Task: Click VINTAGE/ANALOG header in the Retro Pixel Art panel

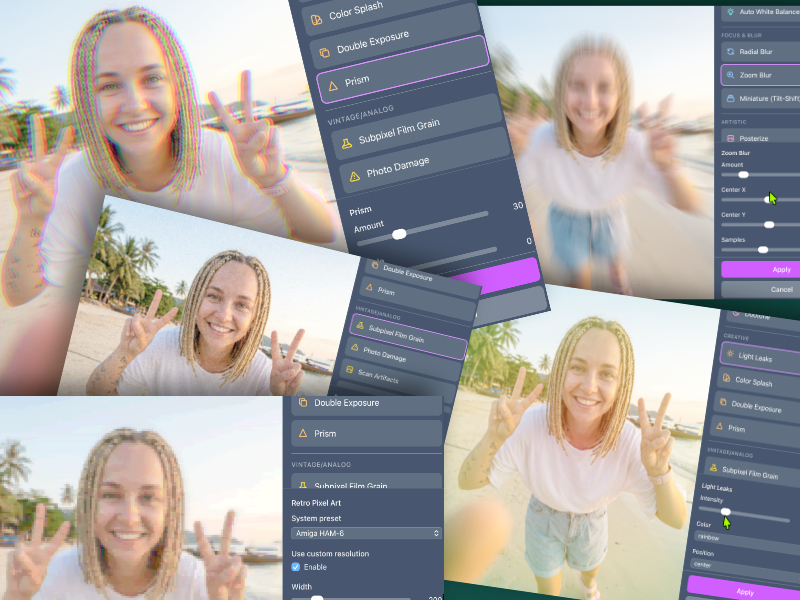Action: point(321,464)
